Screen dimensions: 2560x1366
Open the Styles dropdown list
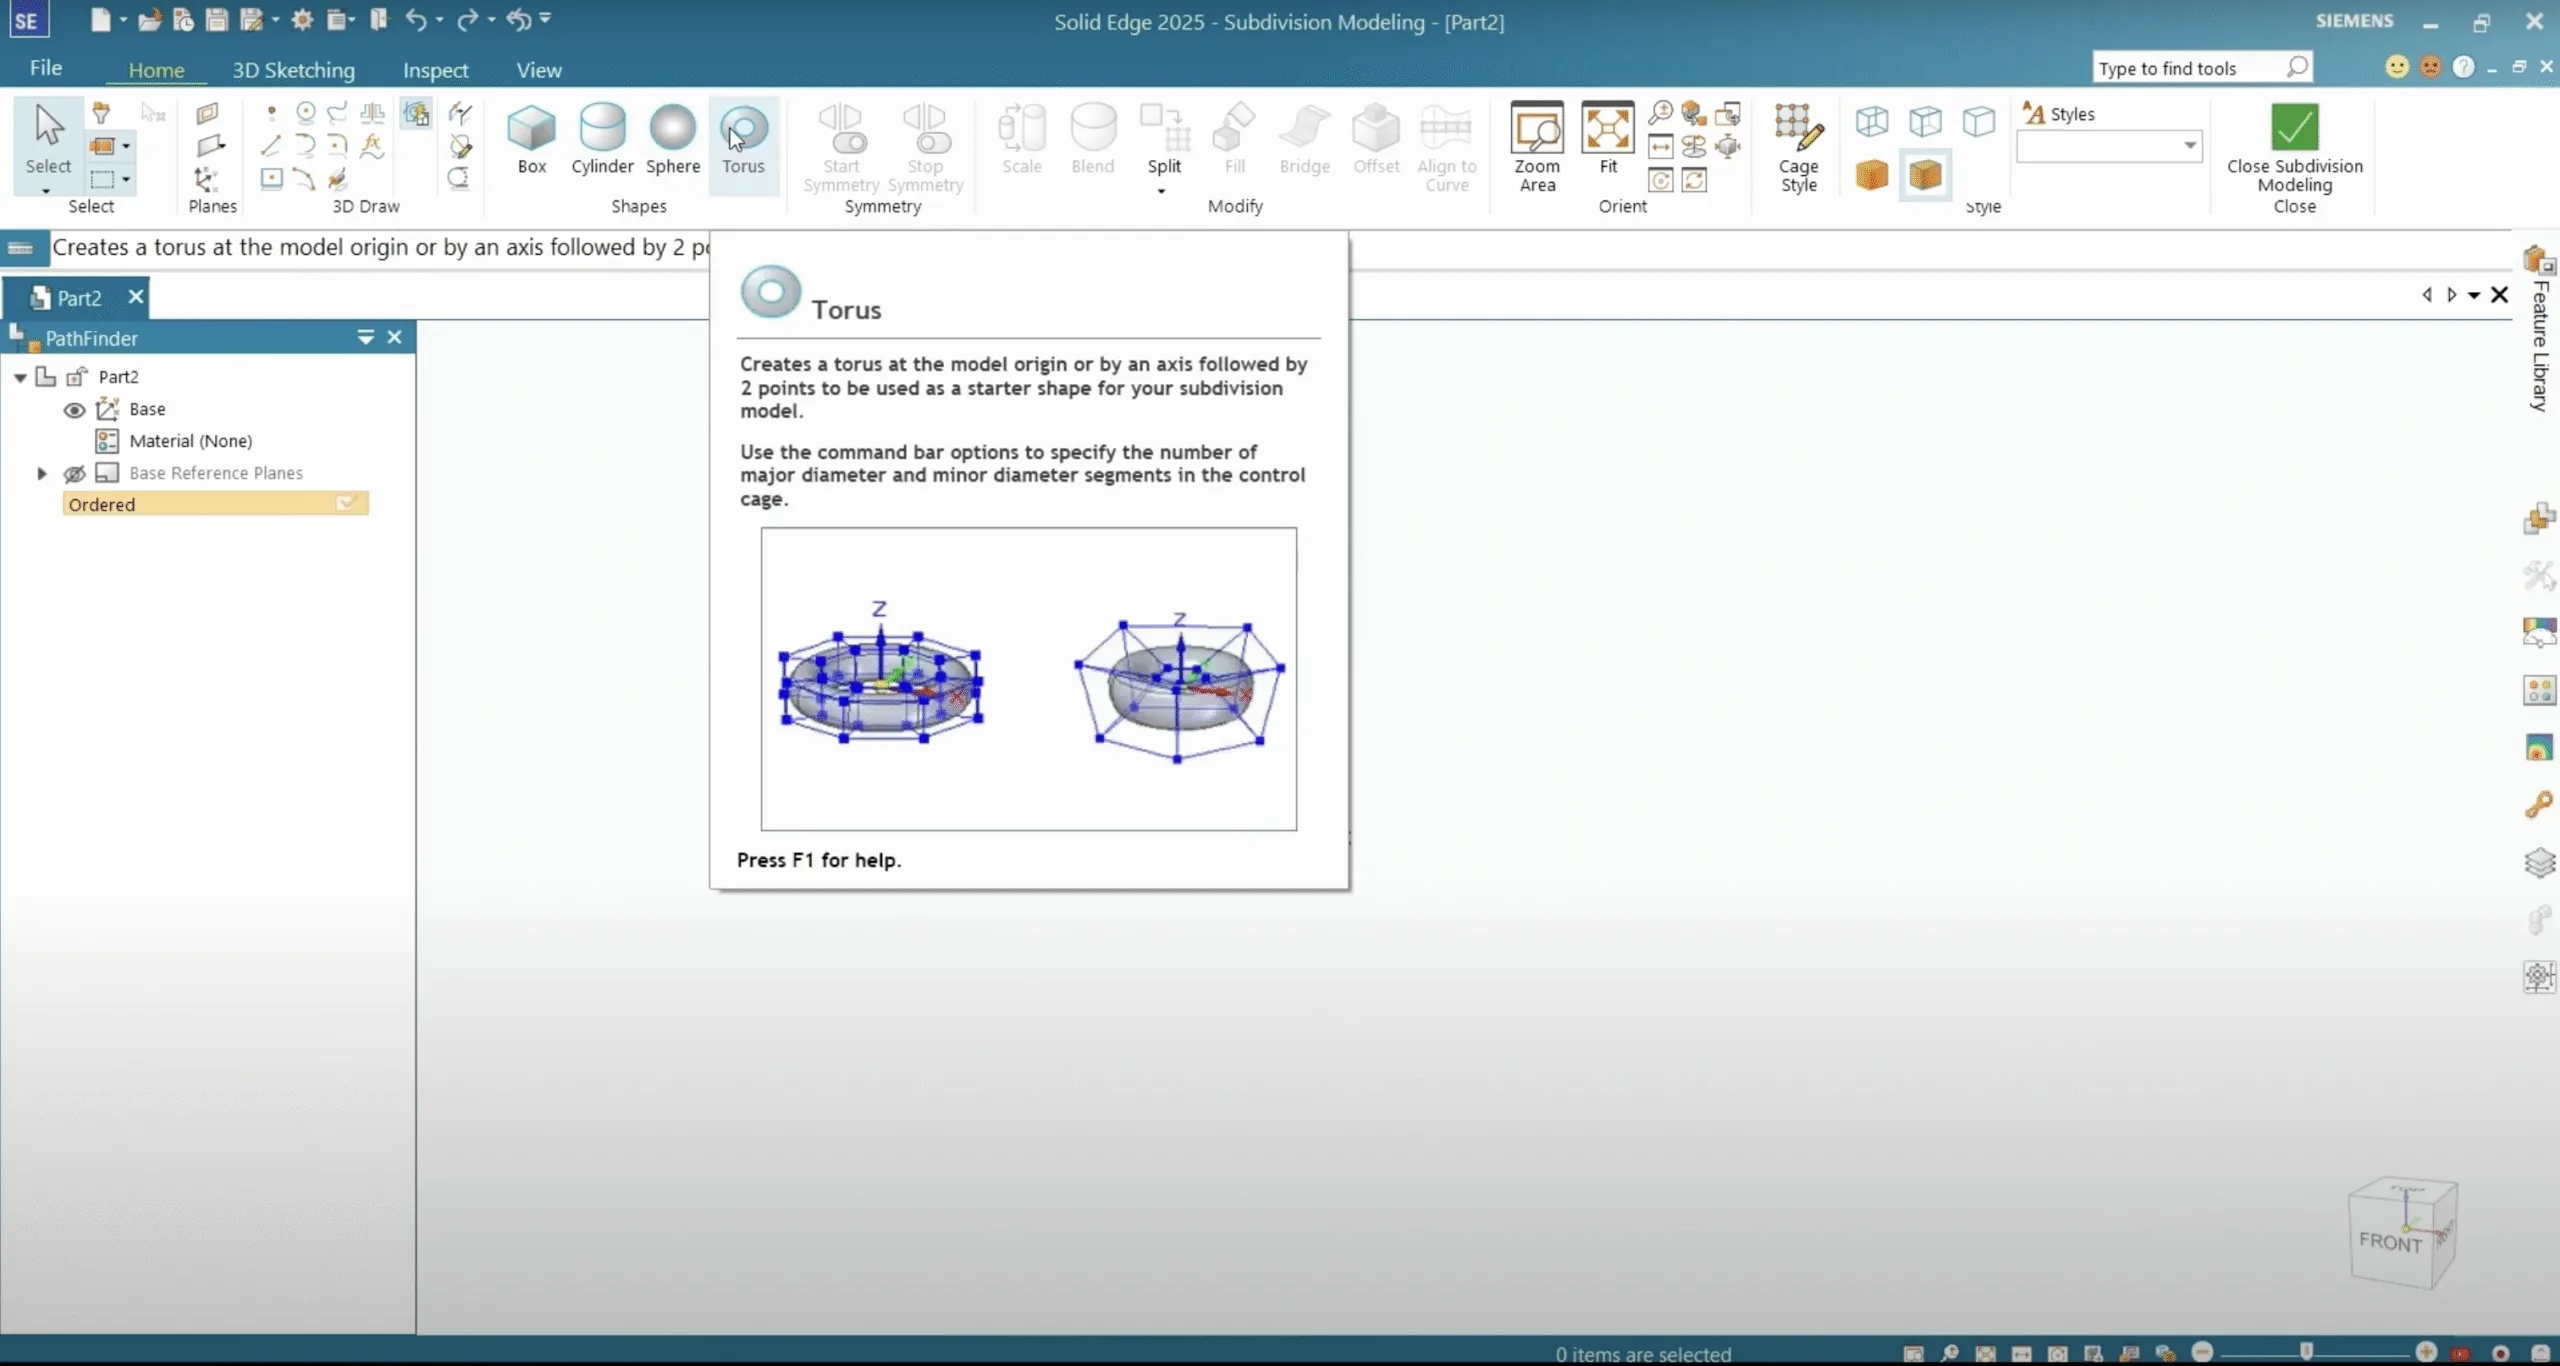click(x=2189, y=146)
